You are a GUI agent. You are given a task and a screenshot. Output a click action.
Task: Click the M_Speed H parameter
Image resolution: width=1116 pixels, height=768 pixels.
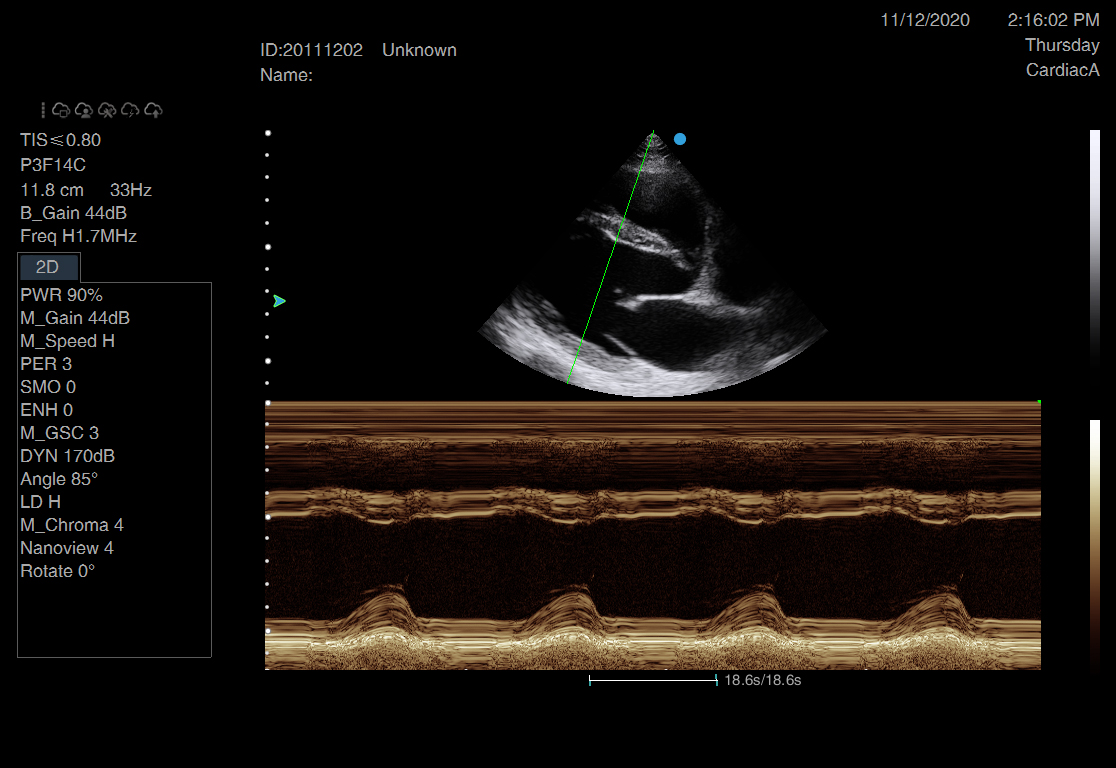[67, 341]
